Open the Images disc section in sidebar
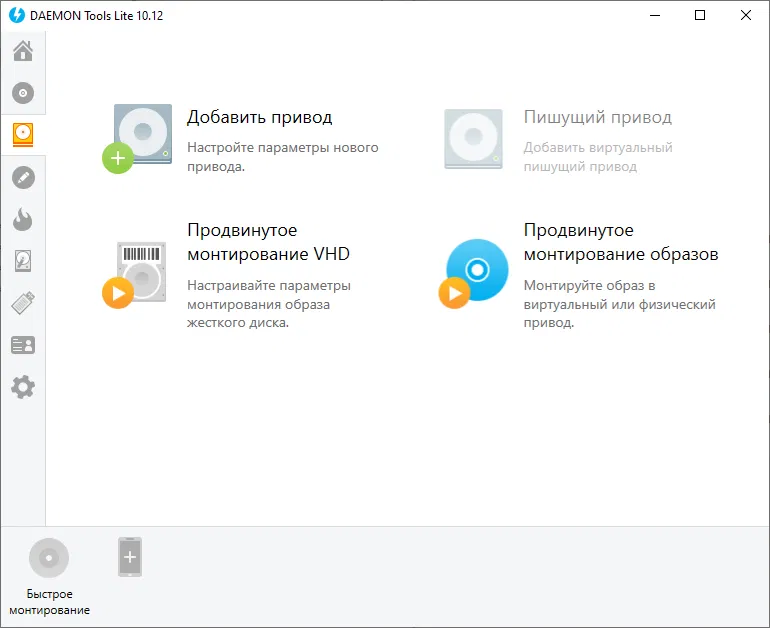This screenshot has width=770, height=628. tap(23, 93)
